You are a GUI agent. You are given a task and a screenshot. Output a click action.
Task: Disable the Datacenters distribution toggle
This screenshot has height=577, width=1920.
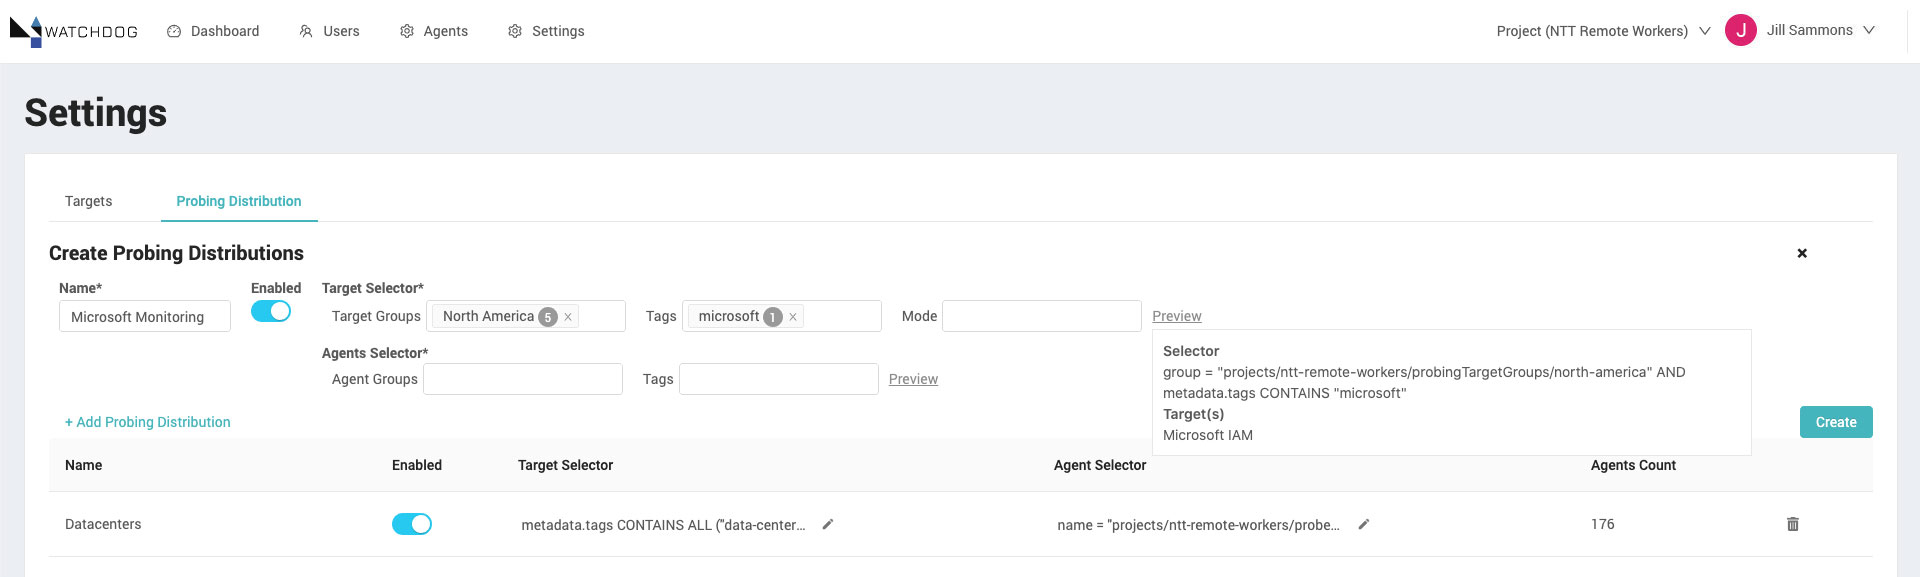[412, 524]
